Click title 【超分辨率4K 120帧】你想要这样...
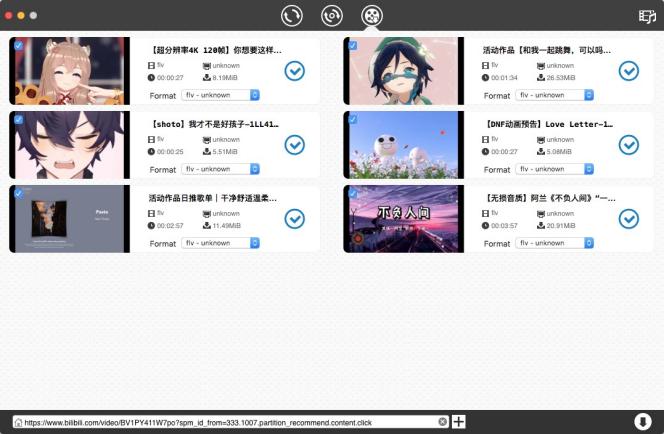 (x=216, y=50)
